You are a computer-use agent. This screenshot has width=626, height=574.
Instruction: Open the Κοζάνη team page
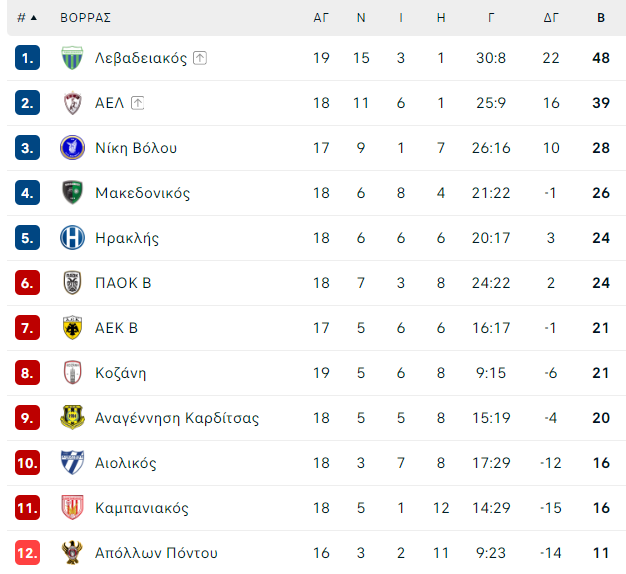coord(121,373)
